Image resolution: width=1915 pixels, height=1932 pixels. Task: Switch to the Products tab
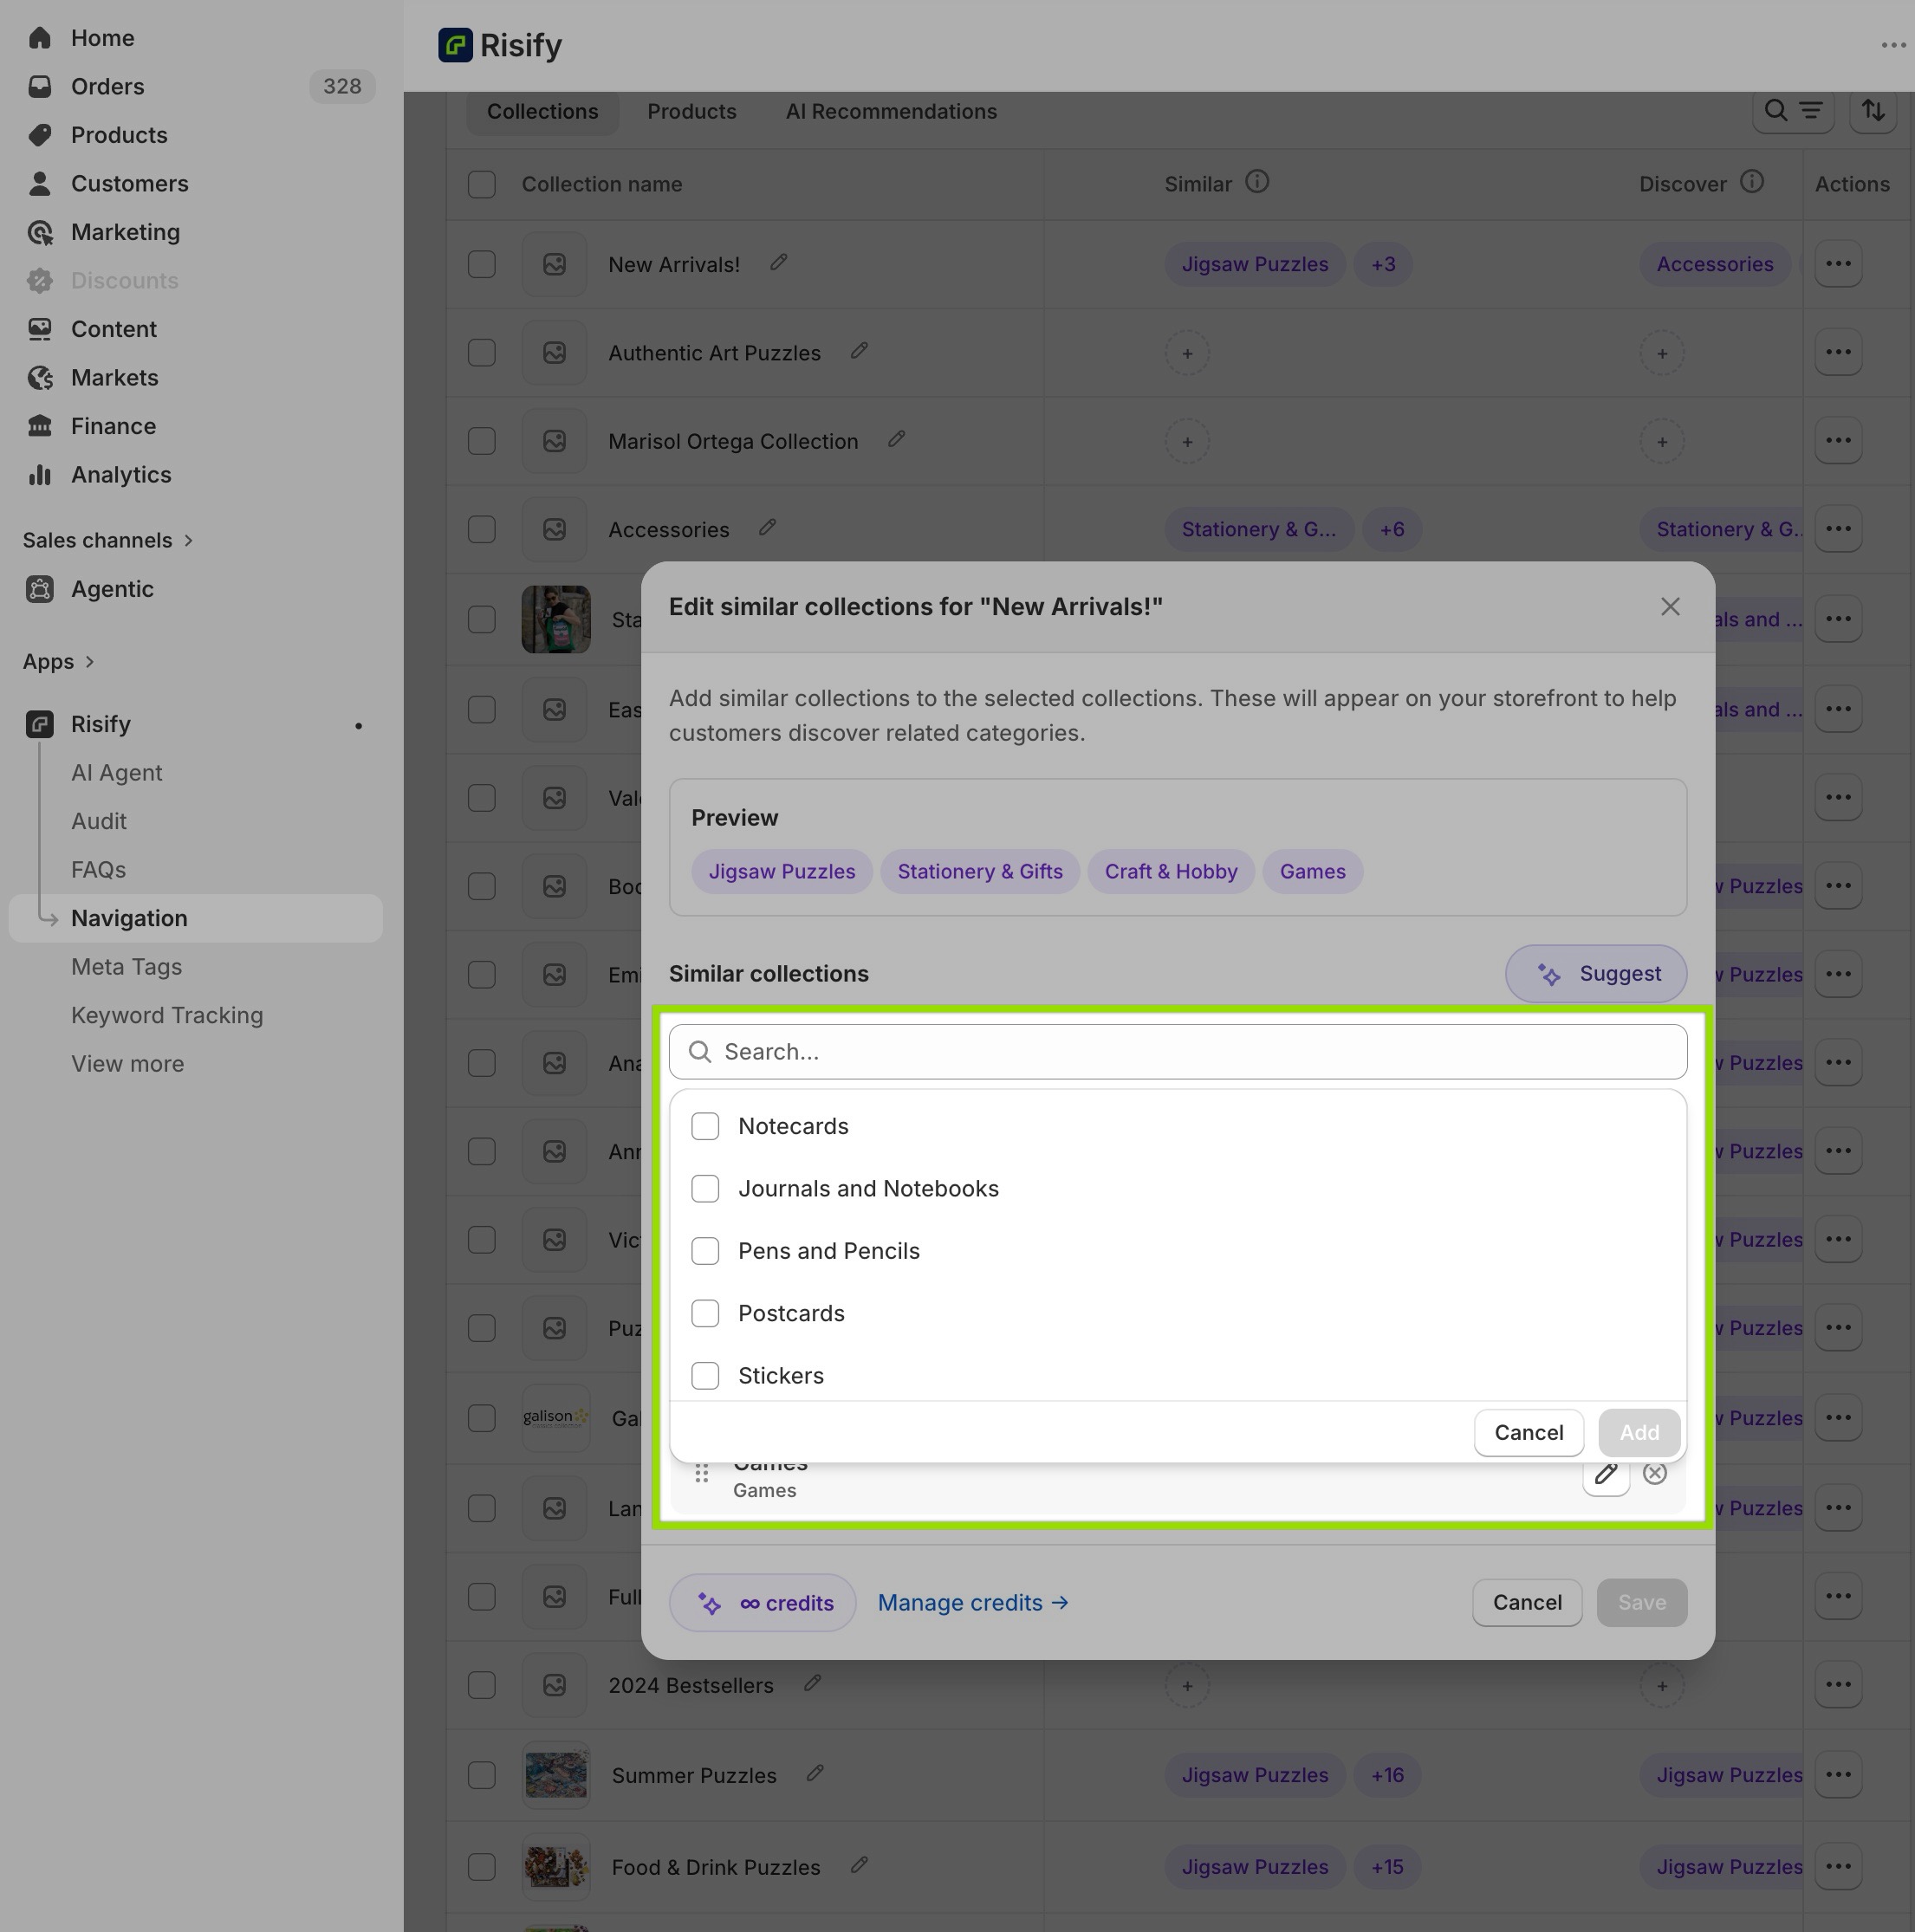click(692, 112)
